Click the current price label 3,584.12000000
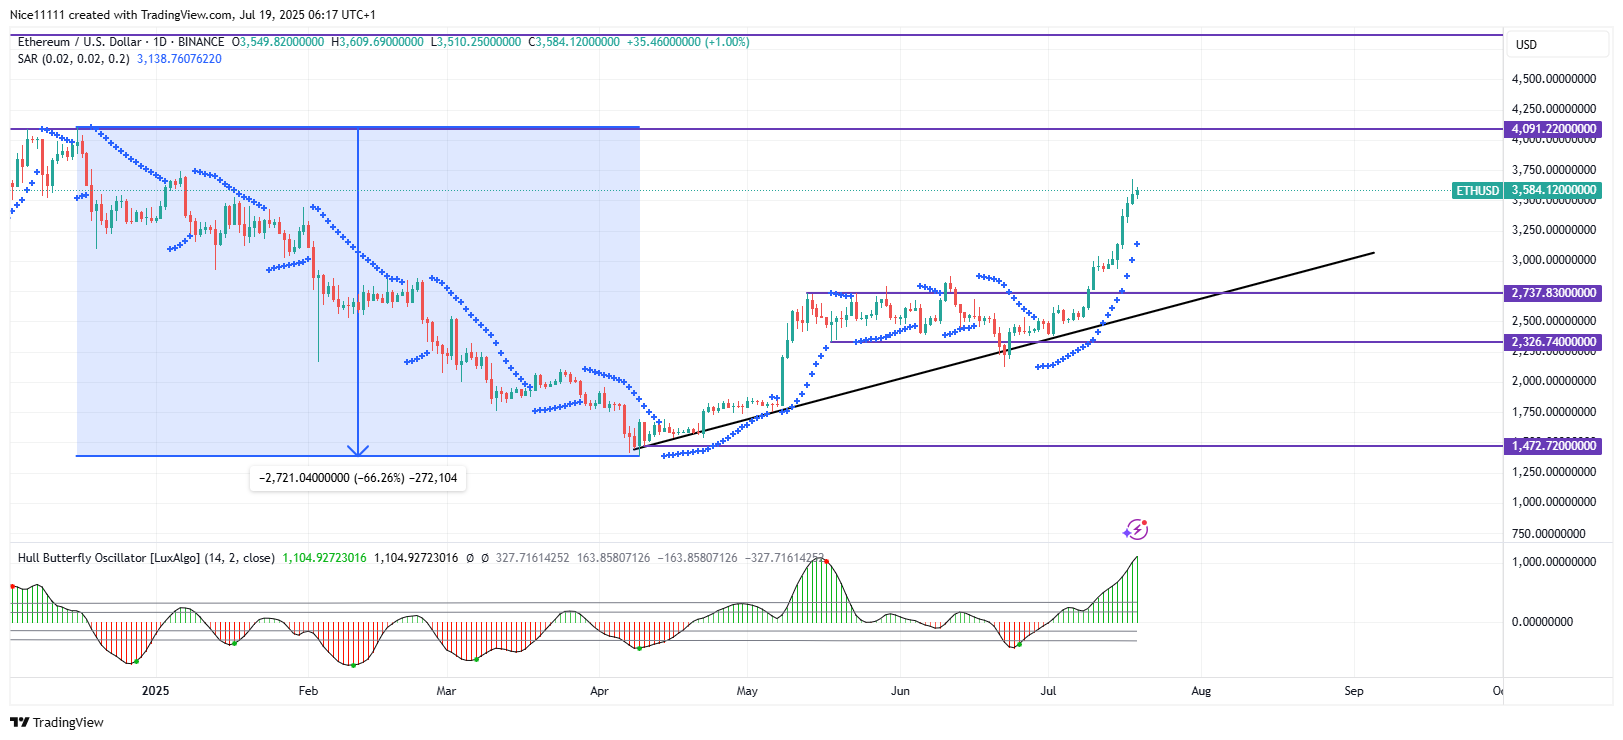1623x740 pixels. (1554, 190)
